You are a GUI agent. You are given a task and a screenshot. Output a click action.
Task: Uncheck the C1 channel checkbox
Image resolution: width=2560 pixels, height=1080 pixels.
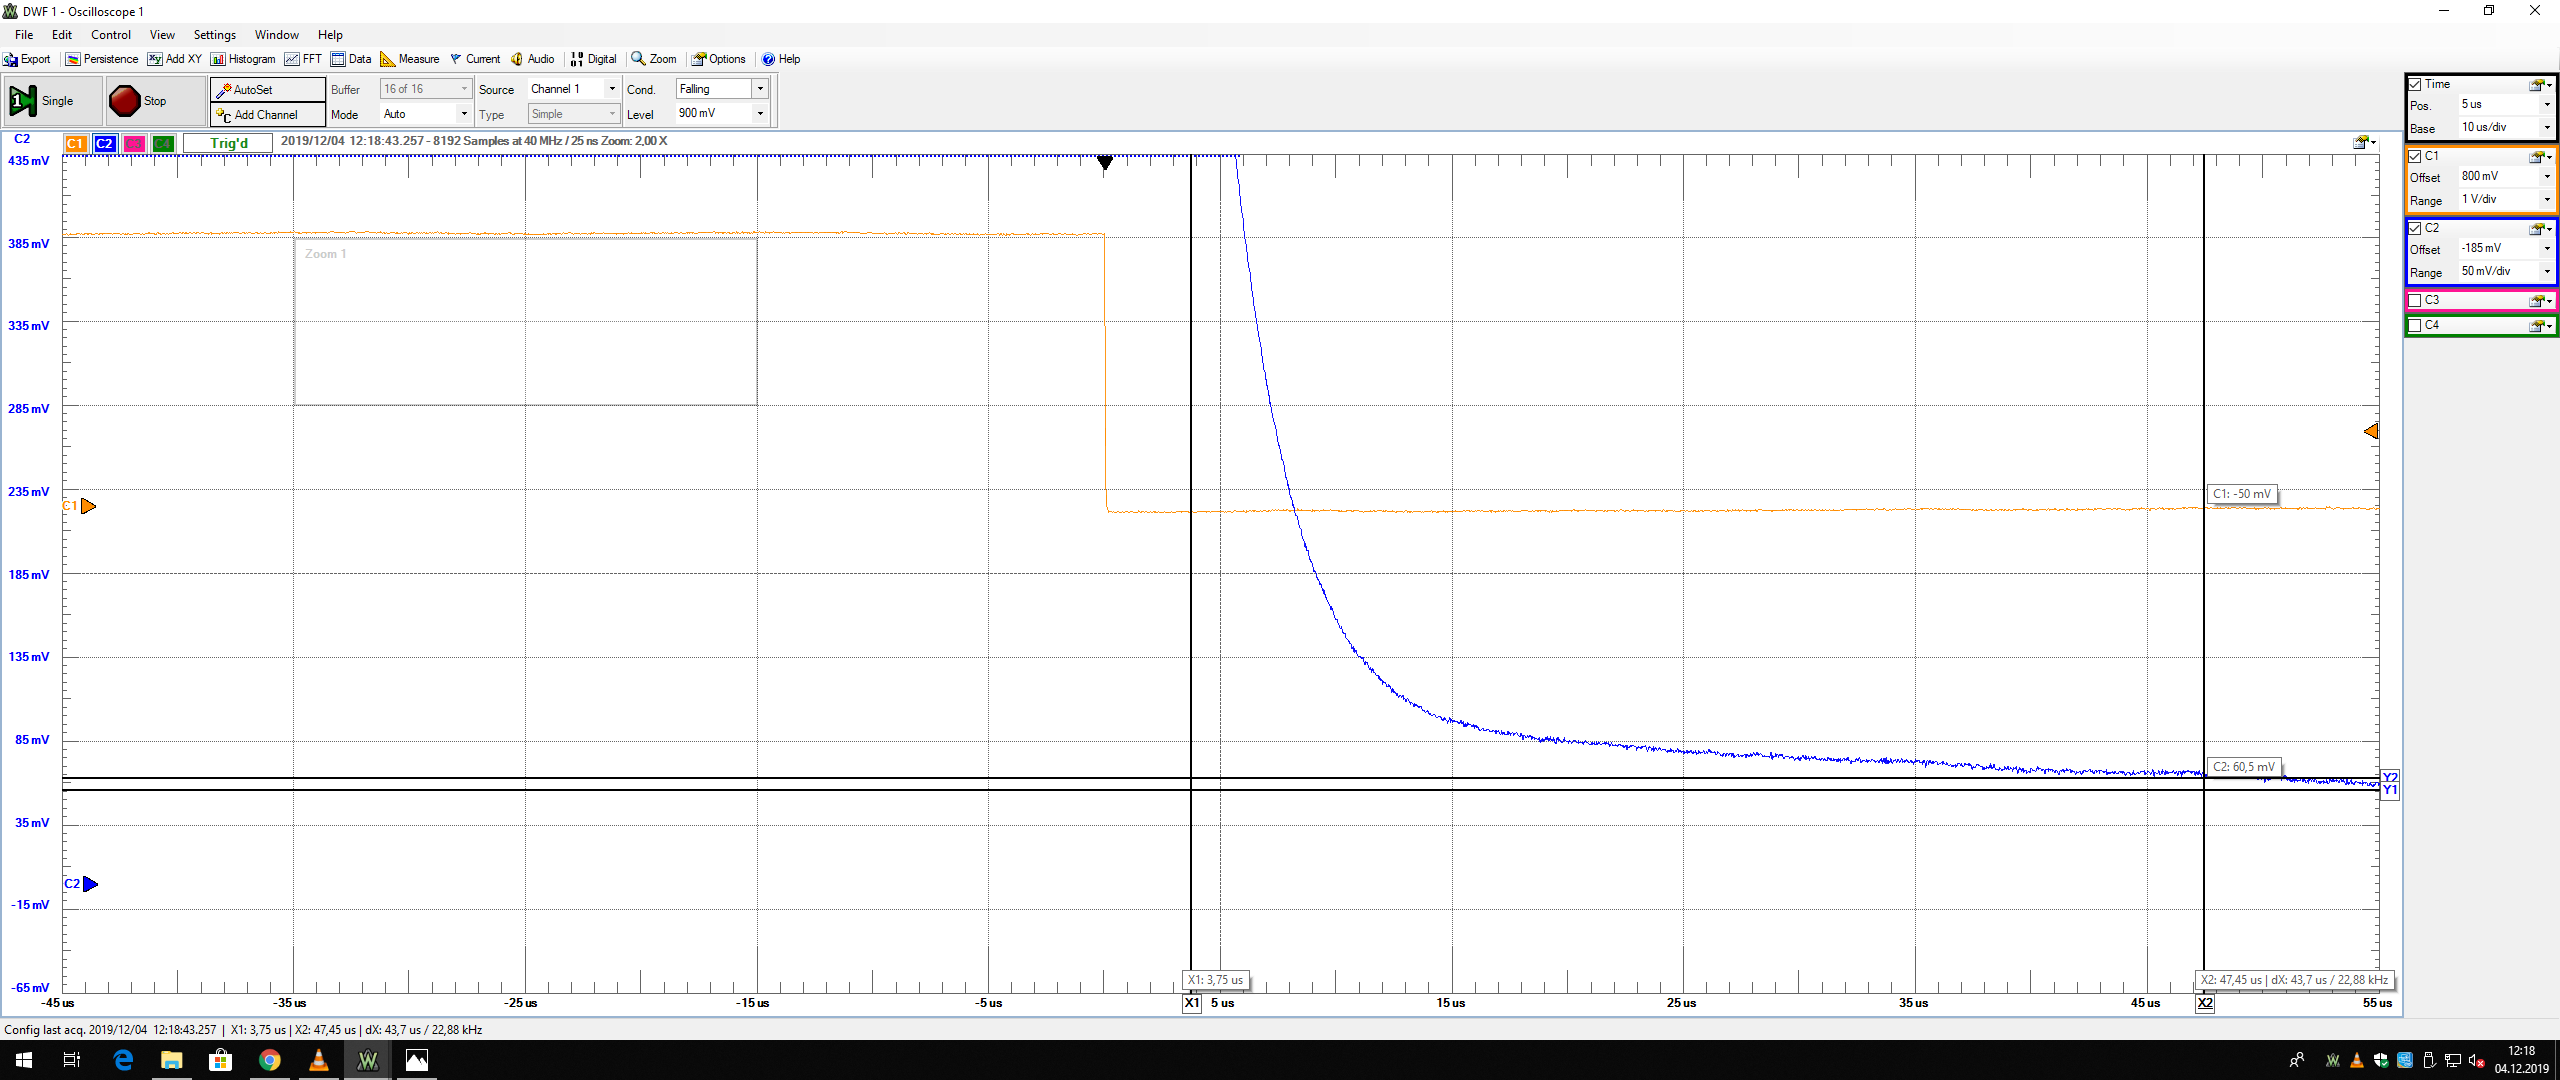click(2415, 156)
